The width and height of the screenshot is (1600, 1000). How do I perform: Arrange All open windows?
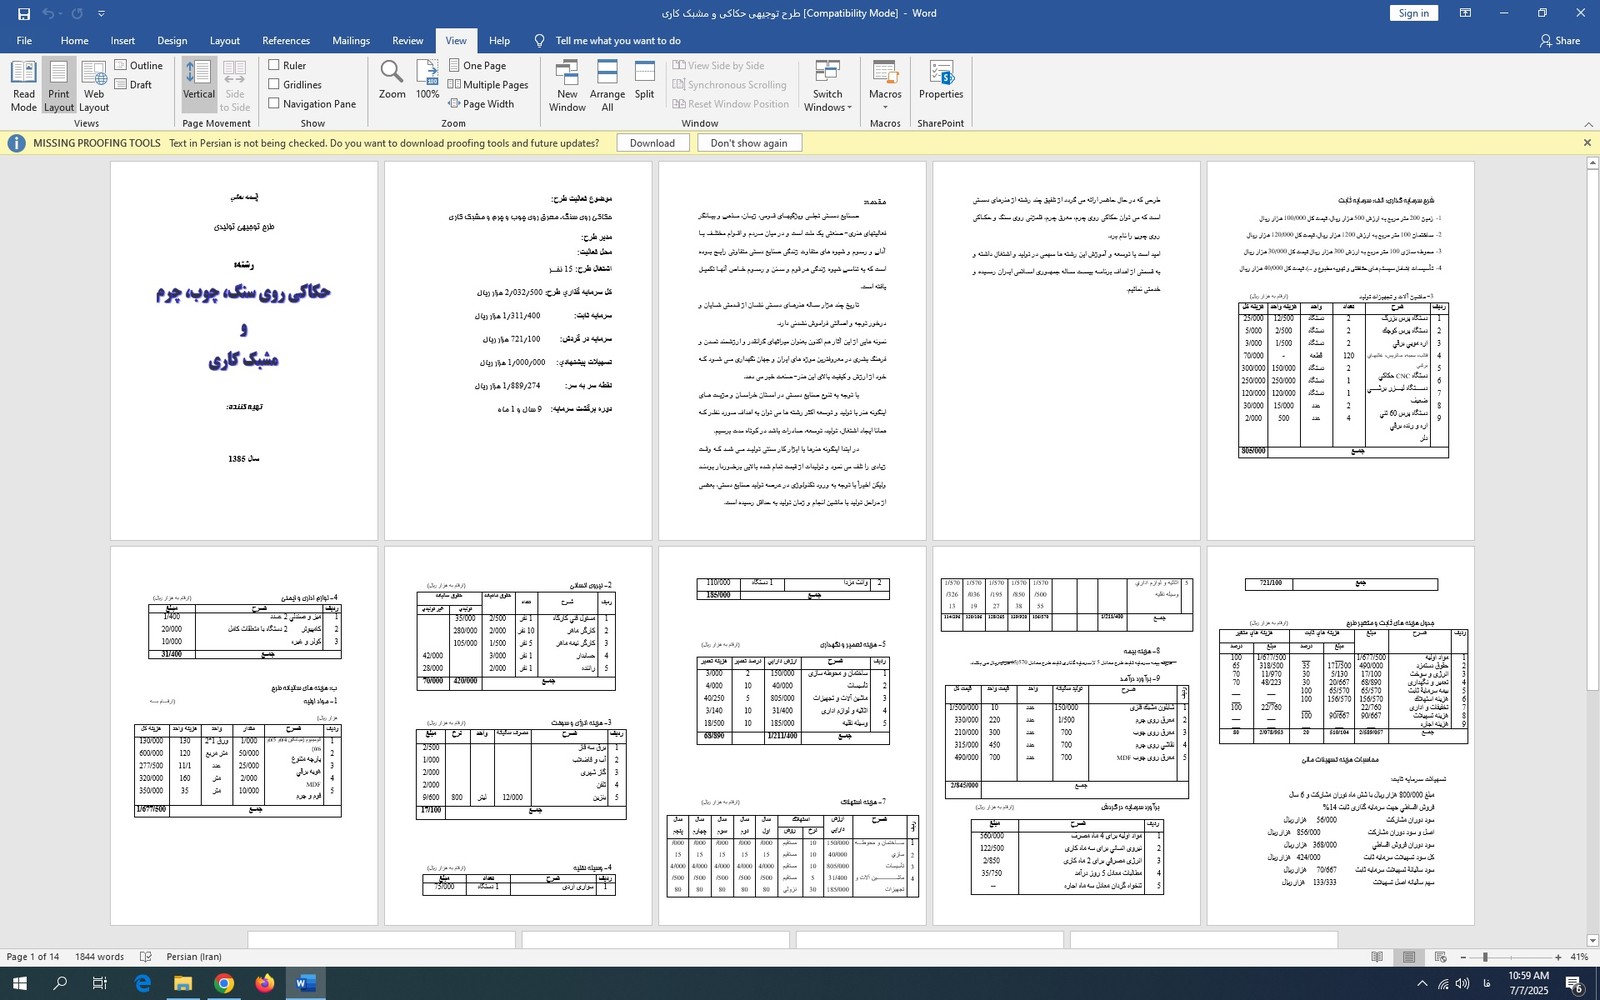(x=607, y=86)
